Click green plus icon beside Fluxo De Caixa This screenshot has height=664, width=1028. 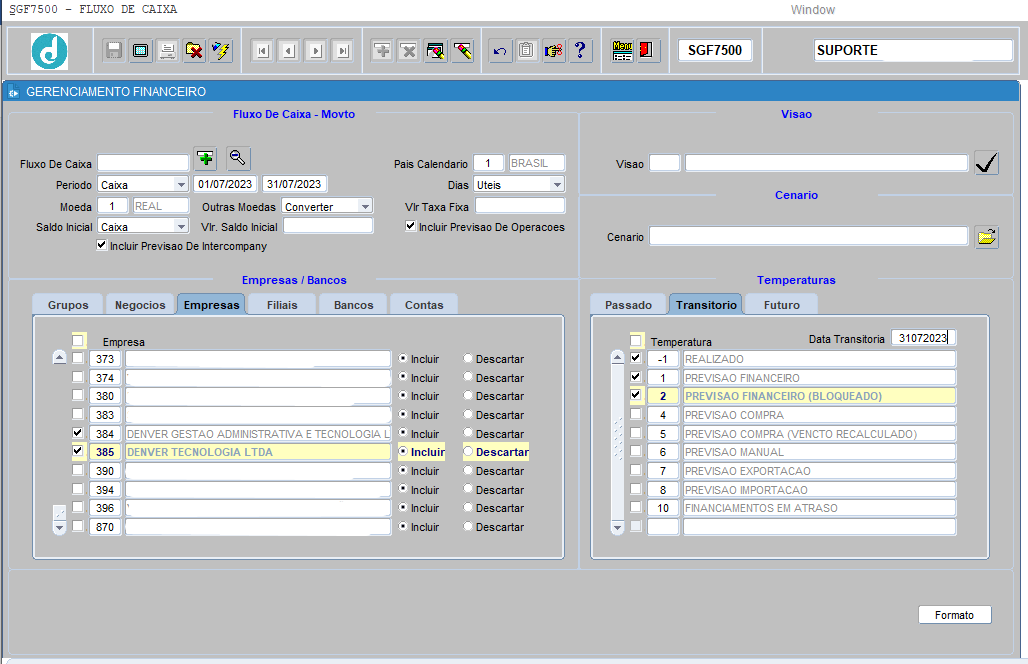[206, 159]
